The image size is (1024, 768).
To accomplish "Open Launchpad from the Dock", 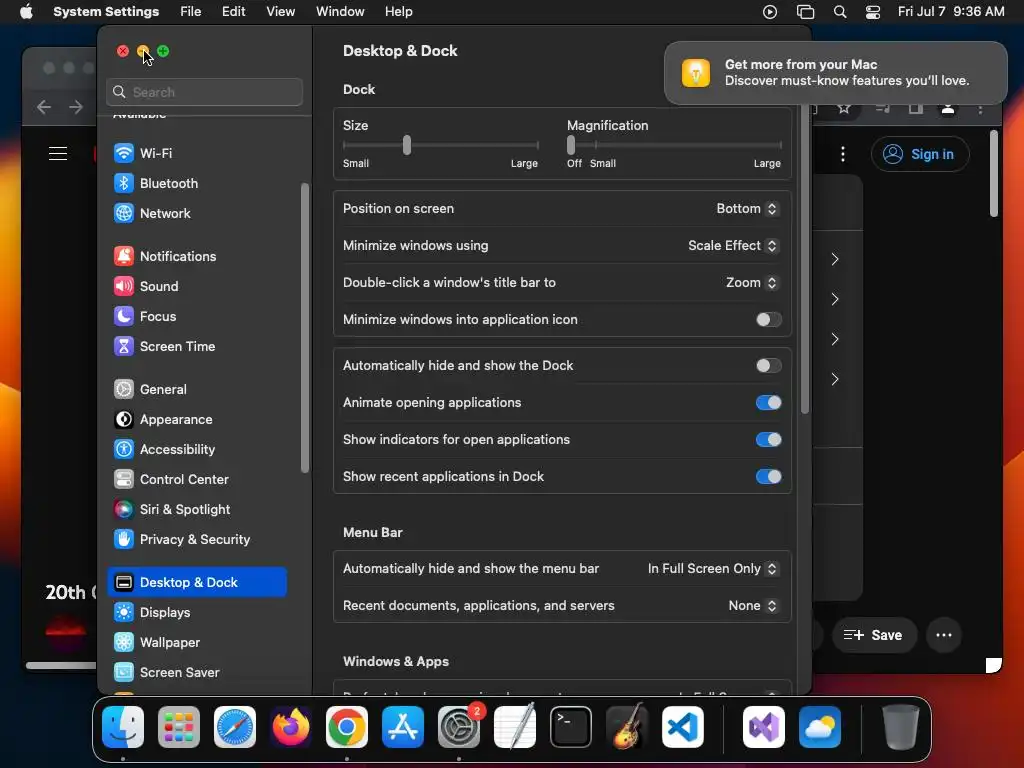I will pos(179,727).
